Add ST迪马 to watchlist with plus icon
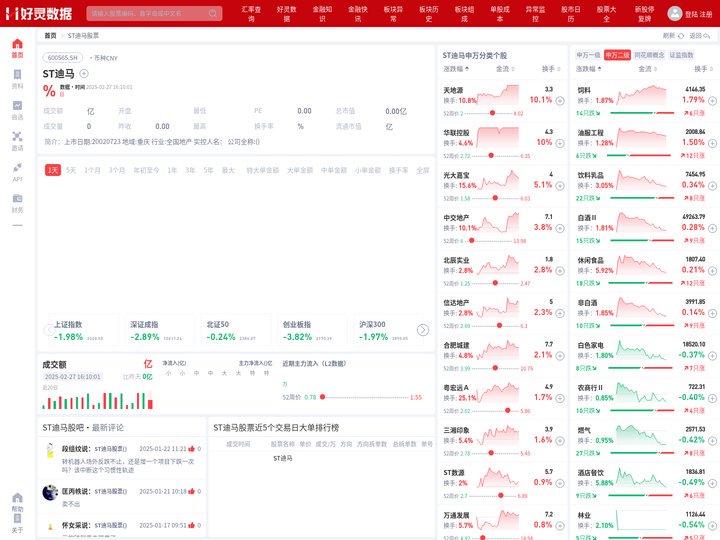The width and height of the screenshot is (720, 540). coord(84,73)
